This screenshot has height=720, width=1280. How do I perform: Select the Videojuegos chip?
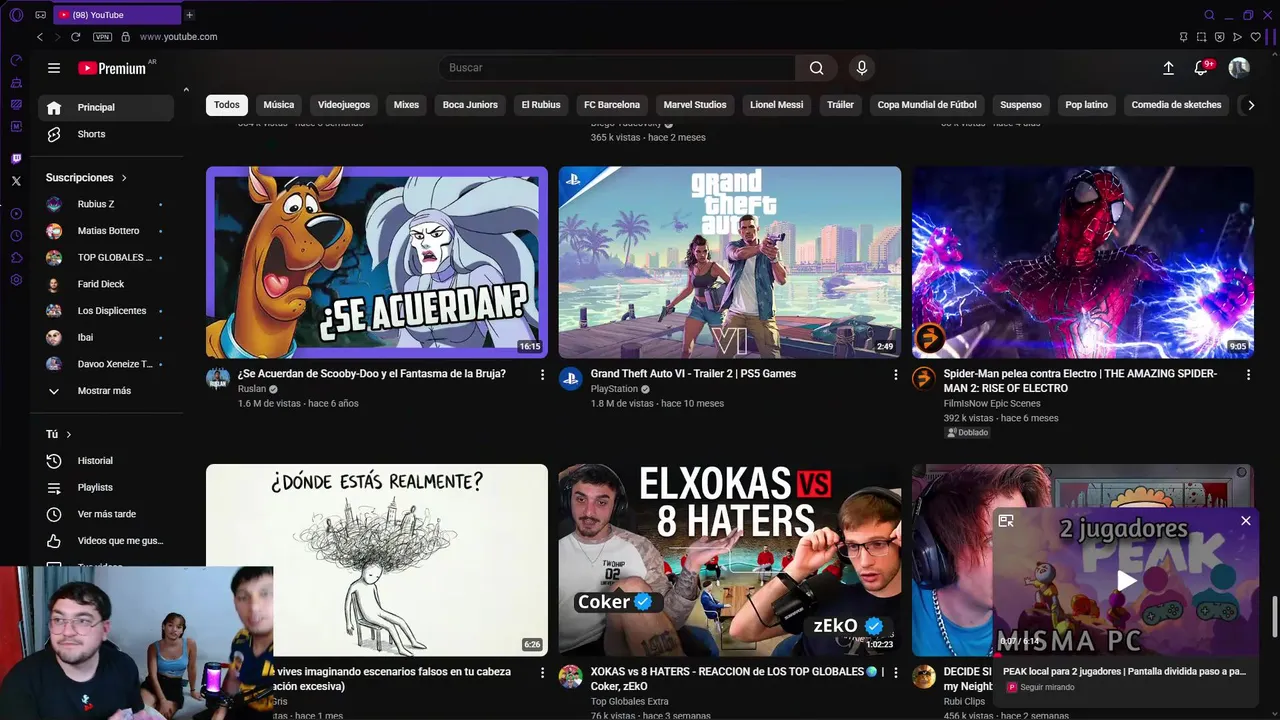click(x=344, y=105)
